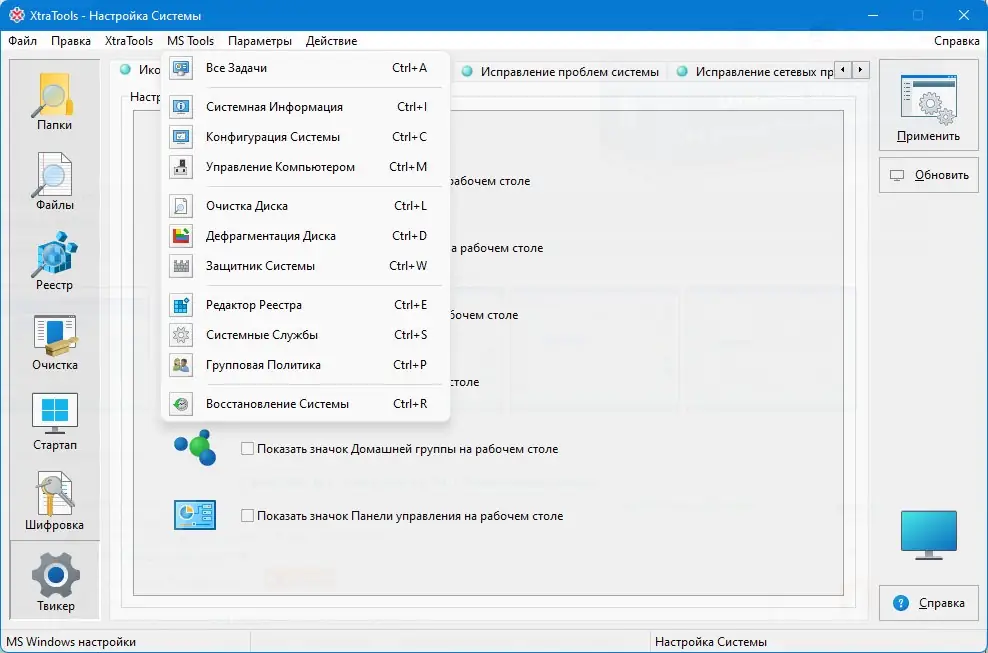Viewport: 988px width, 653px height.
Task: Choose Восстановление Системы menu entry
Action: pos(306,404)
